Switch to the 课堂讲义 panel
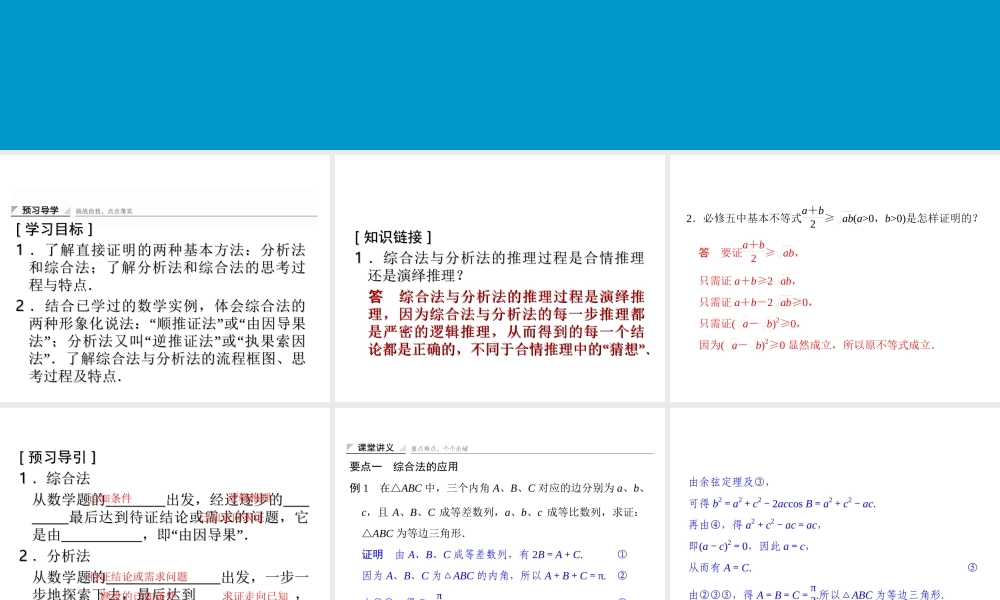Viewport: 1000px width, 600px height. point(375,448)
